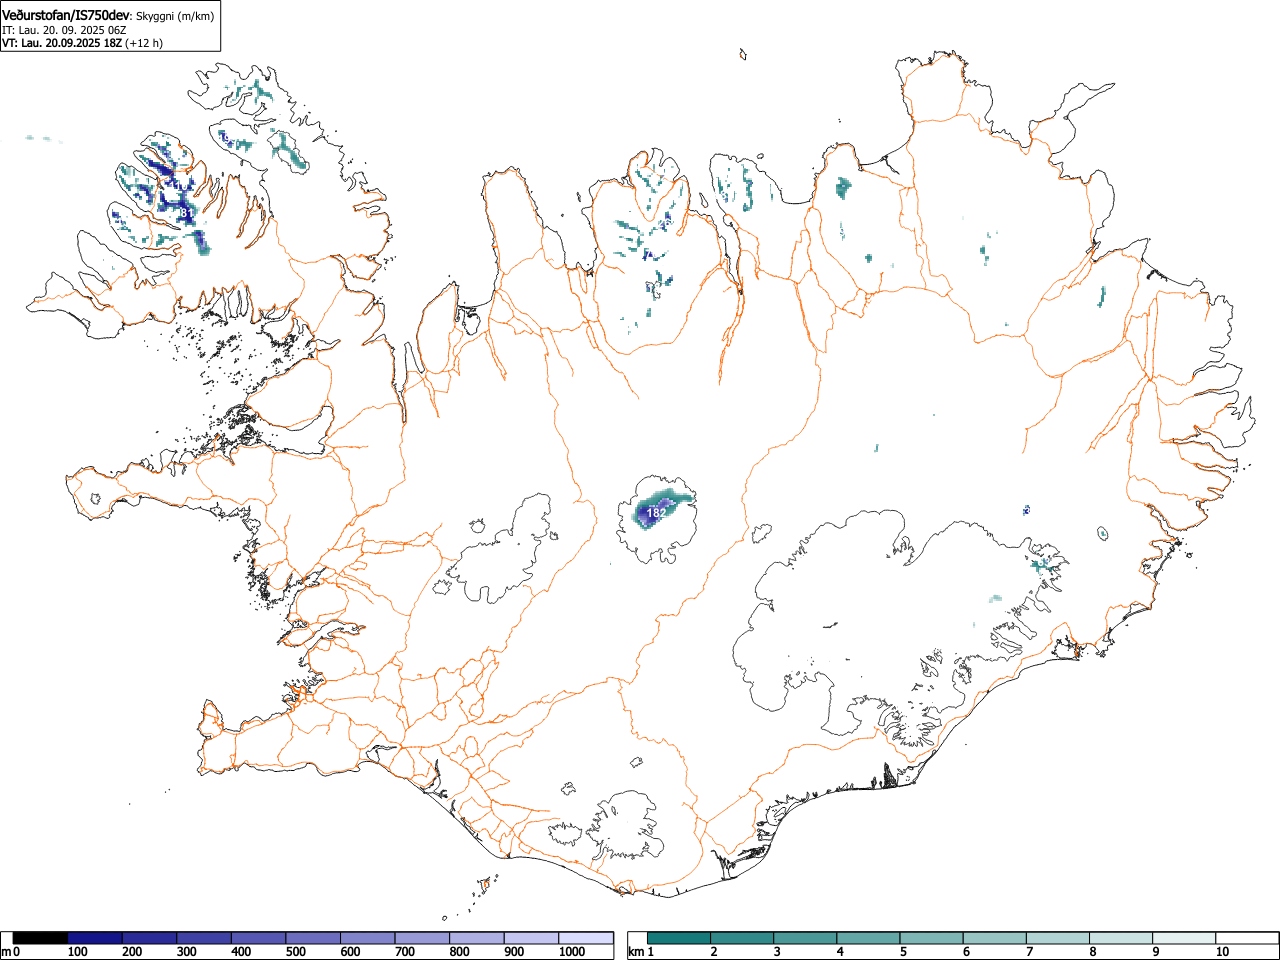
Task: Click the 'IT: Lau. 20. 09. 2025 06Z' line
Action: pyautogui.click(x=64, y=30)
